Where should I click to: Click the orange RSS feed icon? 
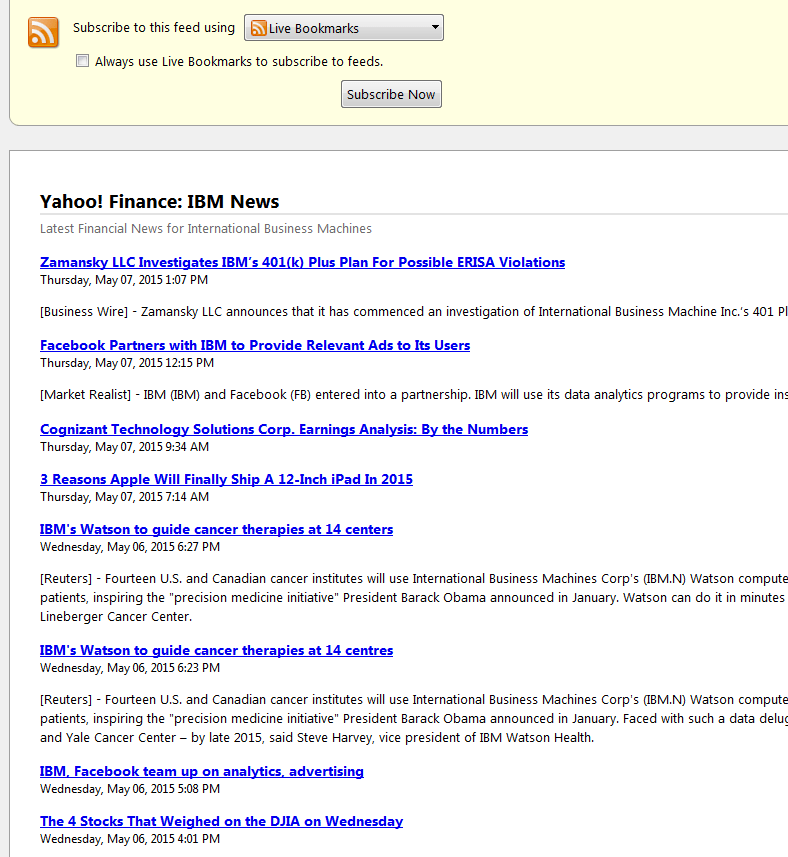[x=43, y=32]
